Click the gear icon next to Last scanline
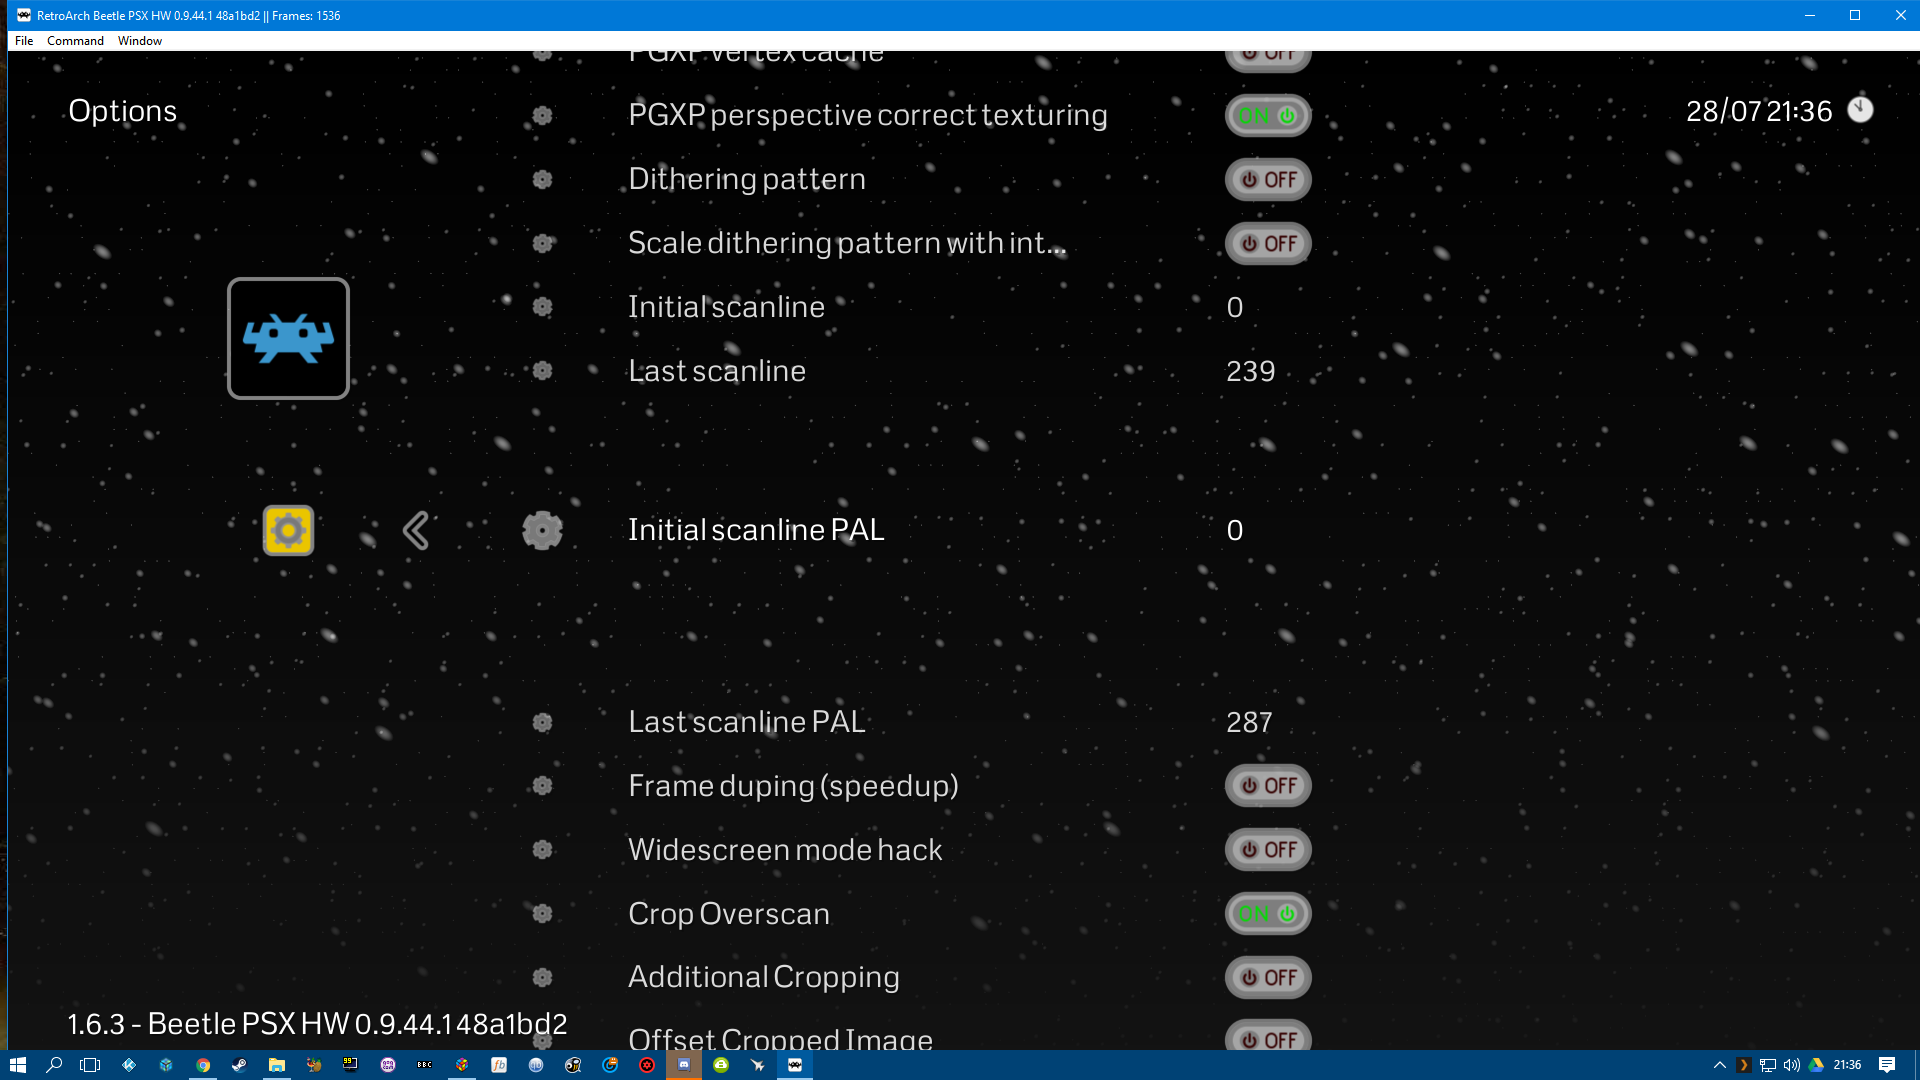Screen dimensions: 1920x1080 (x=542, y=371)
